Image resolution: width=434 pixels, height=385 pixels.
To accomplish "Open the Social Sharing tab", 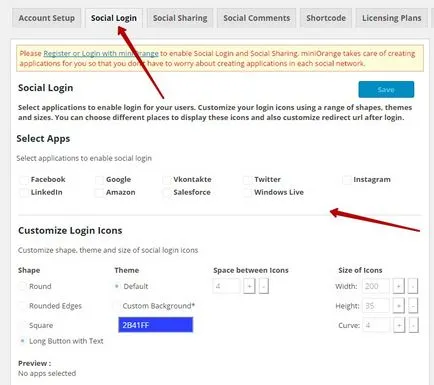I will click(180, 18).
